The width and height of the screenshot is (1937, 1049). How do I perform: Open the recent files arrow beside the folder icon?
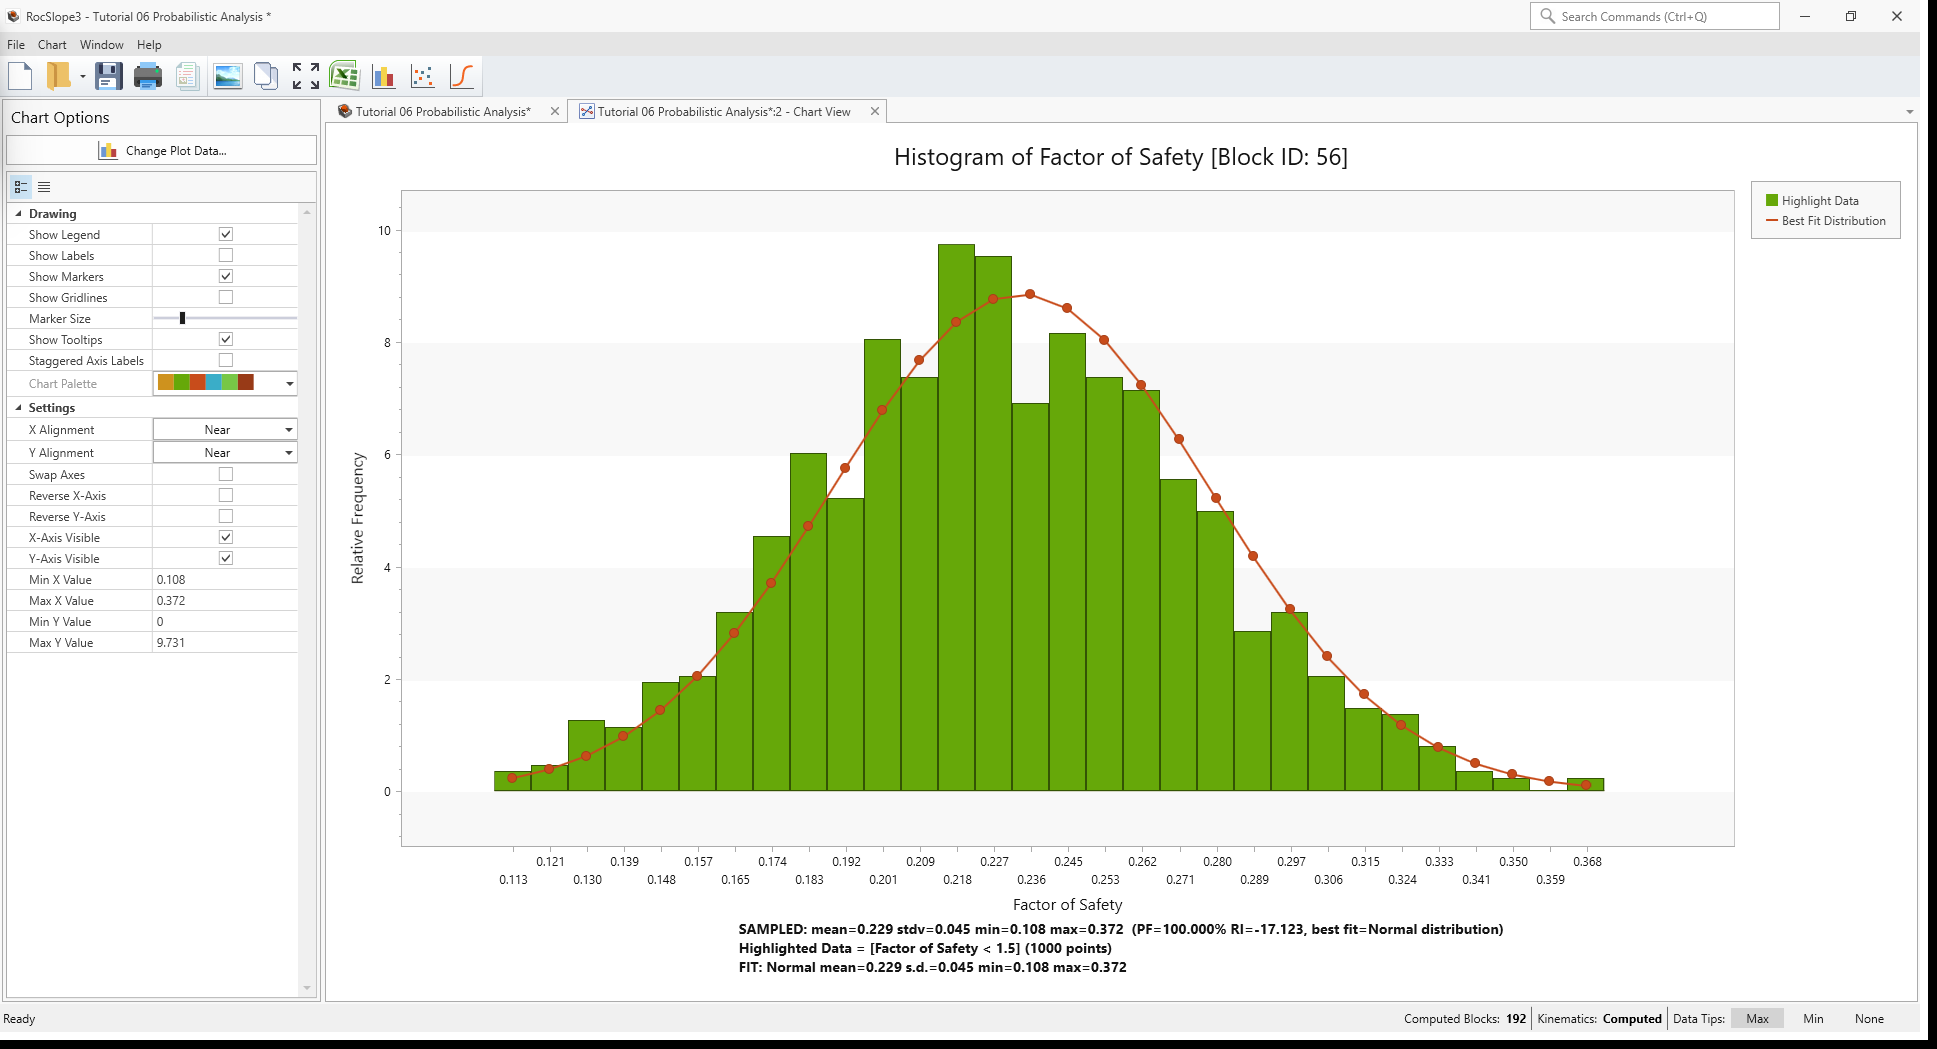[x=83, y=77]
